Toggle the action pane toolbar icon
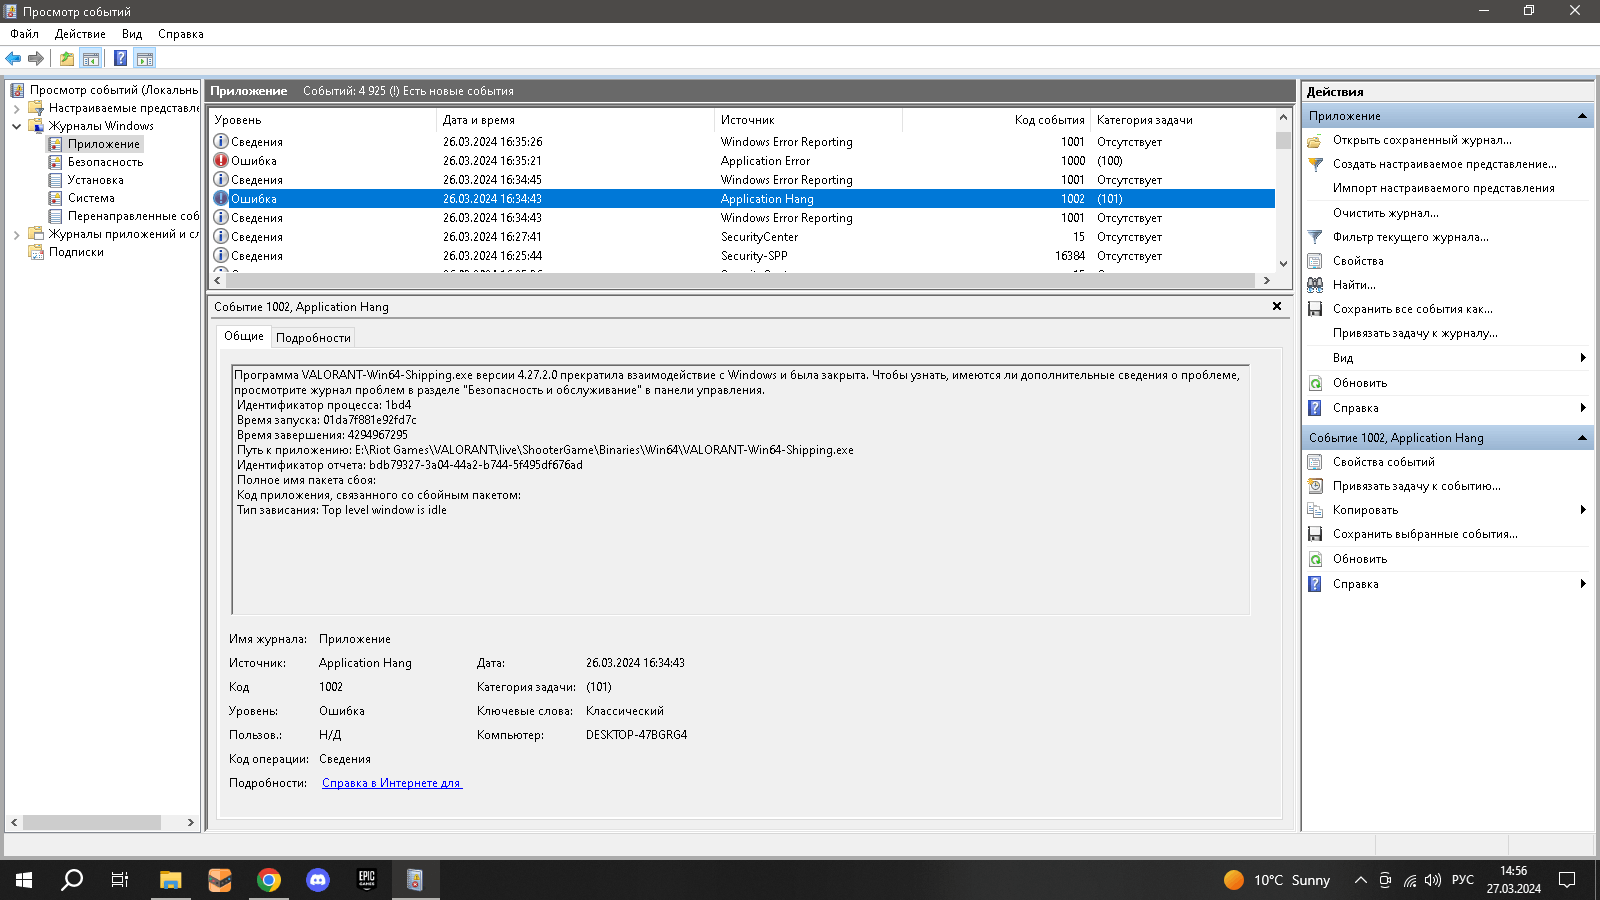The image size is (1600, 900). pyautogui.click(x=145, y=58)
